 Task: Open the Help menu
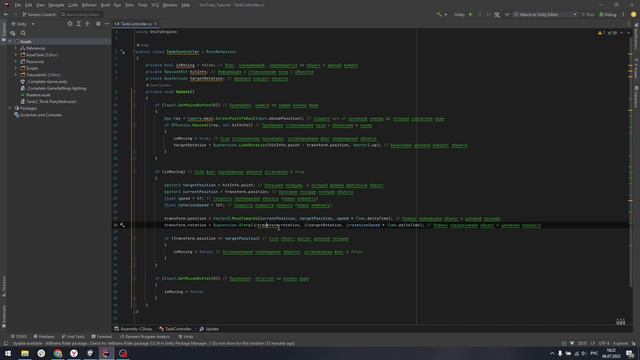click(x=186, y=5)
